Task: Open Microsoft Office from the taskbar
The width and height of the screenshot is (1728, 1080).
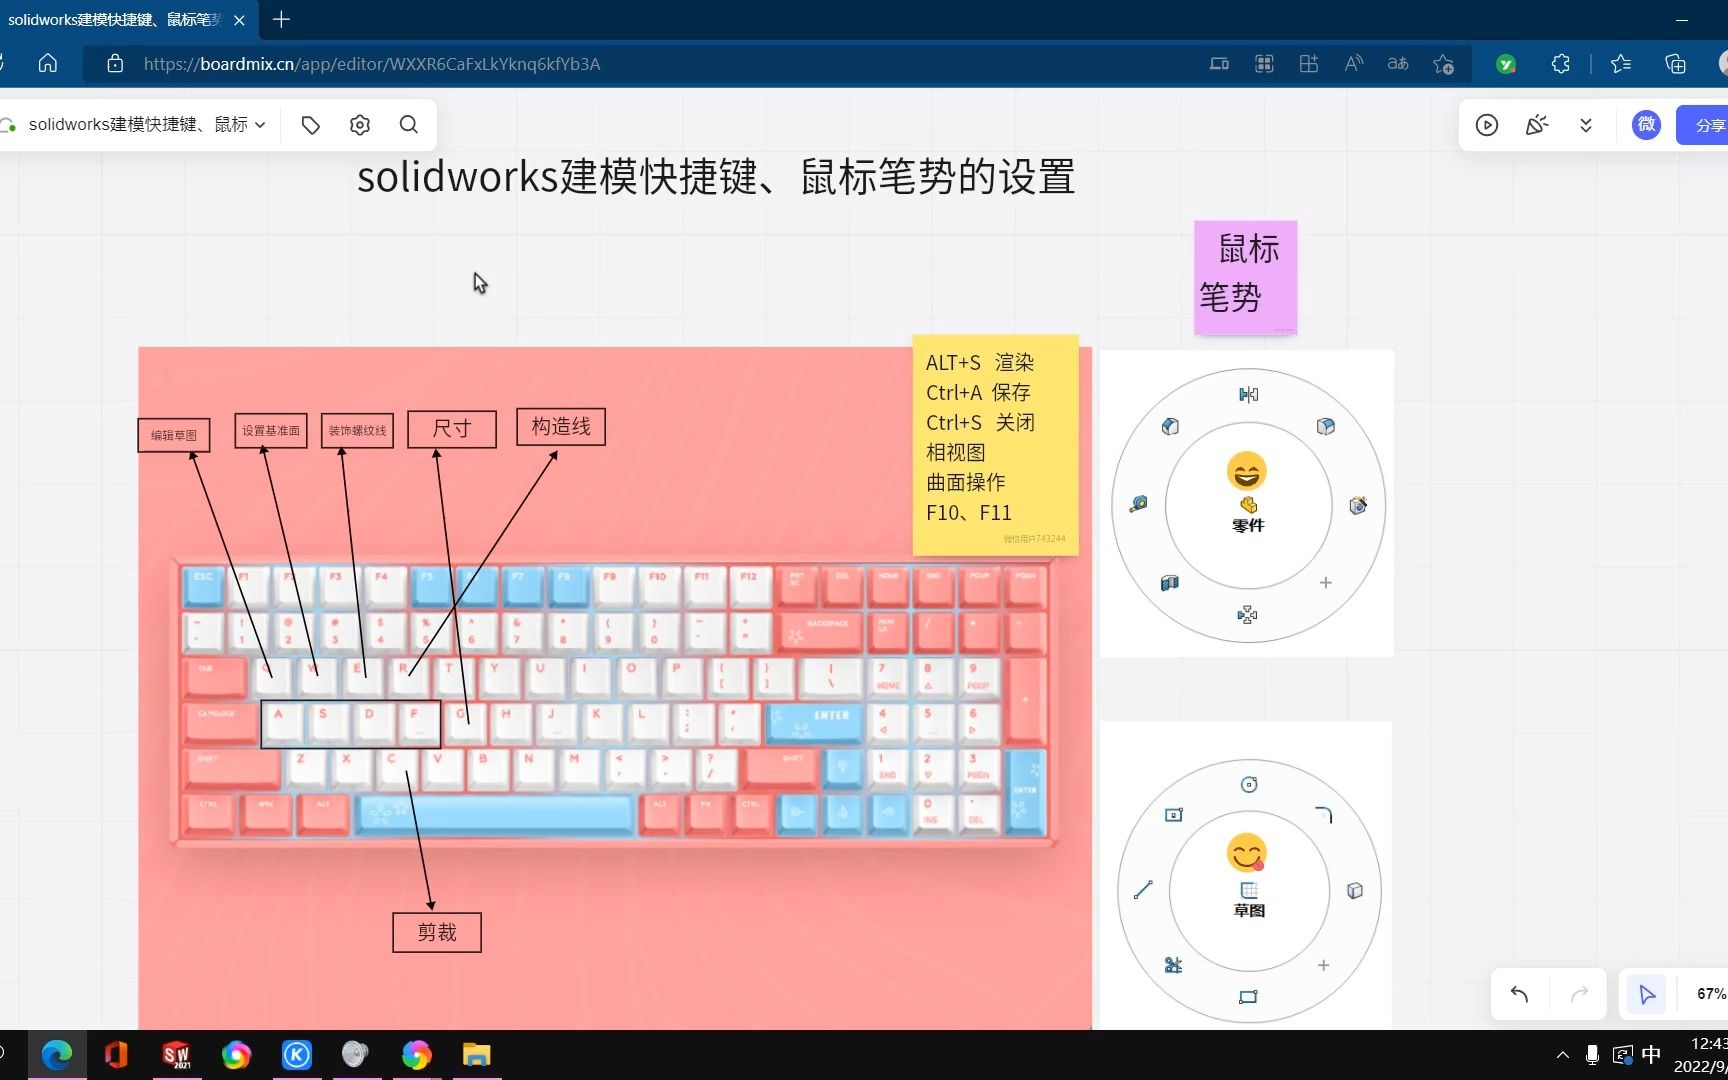Action: [x=116, y=1054]
